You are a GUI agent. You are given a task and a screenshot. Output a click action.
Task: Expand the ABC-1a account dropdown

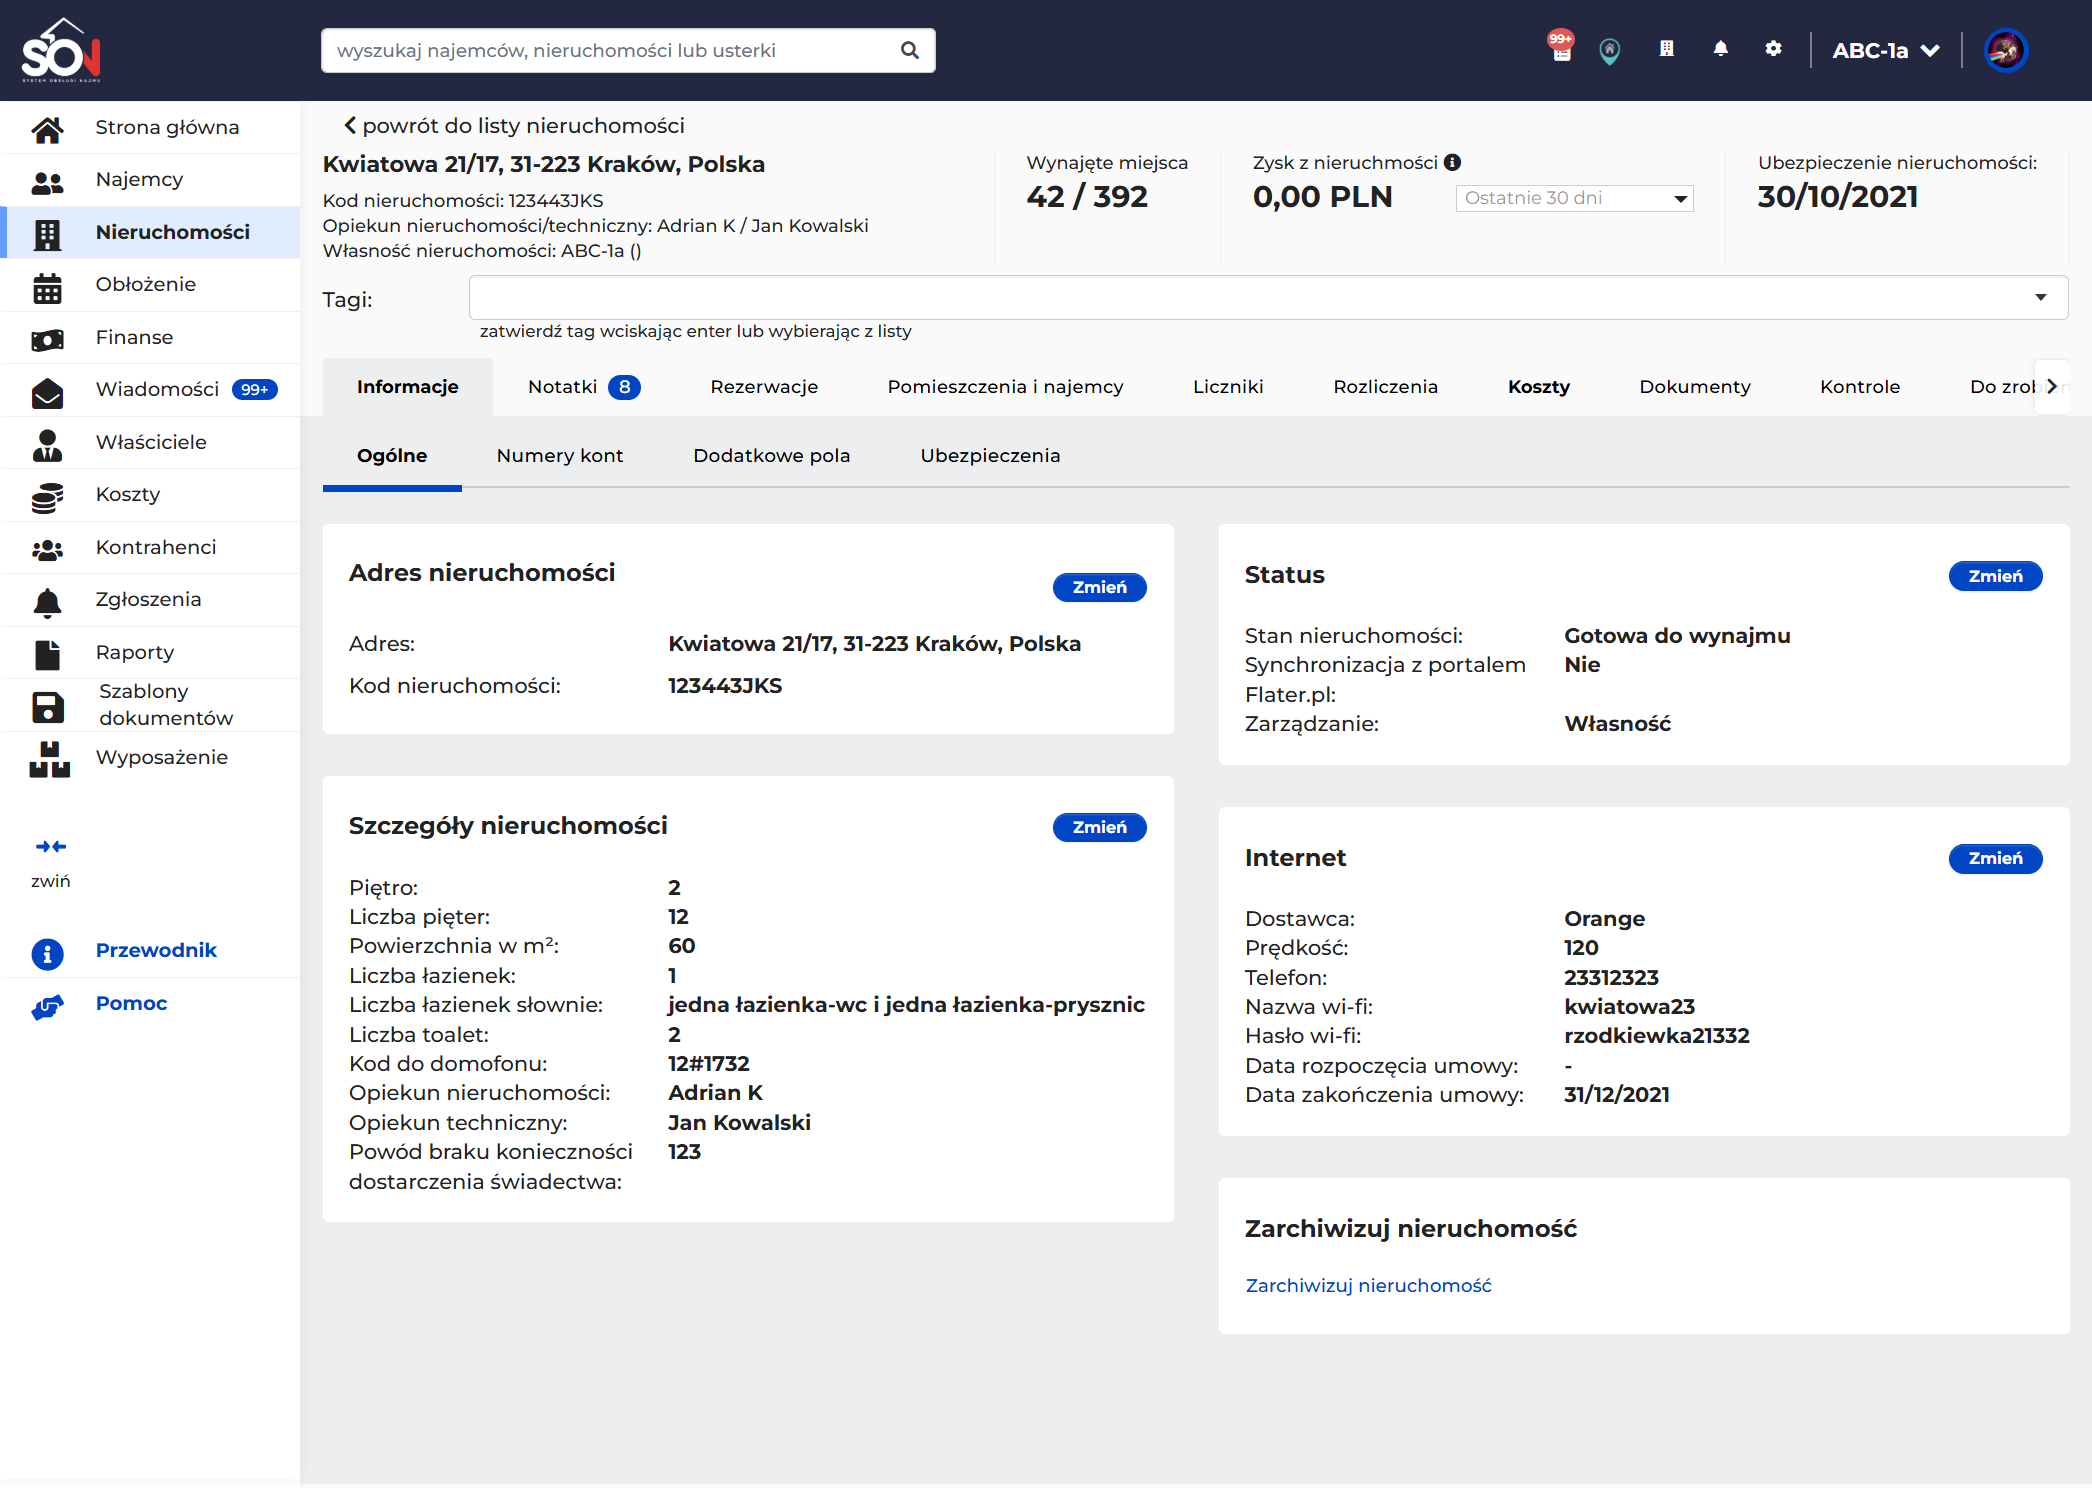(1886, 50)
